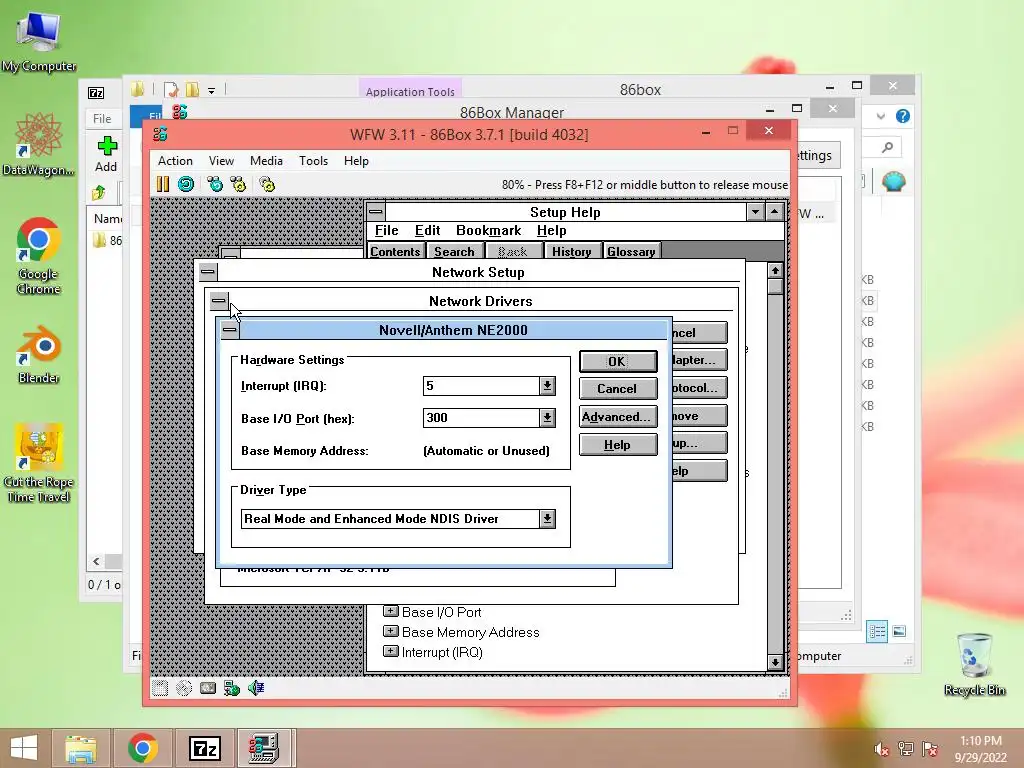Open the Setup Help control menu box
The image size is (1024, 768).
pos(376,212)
